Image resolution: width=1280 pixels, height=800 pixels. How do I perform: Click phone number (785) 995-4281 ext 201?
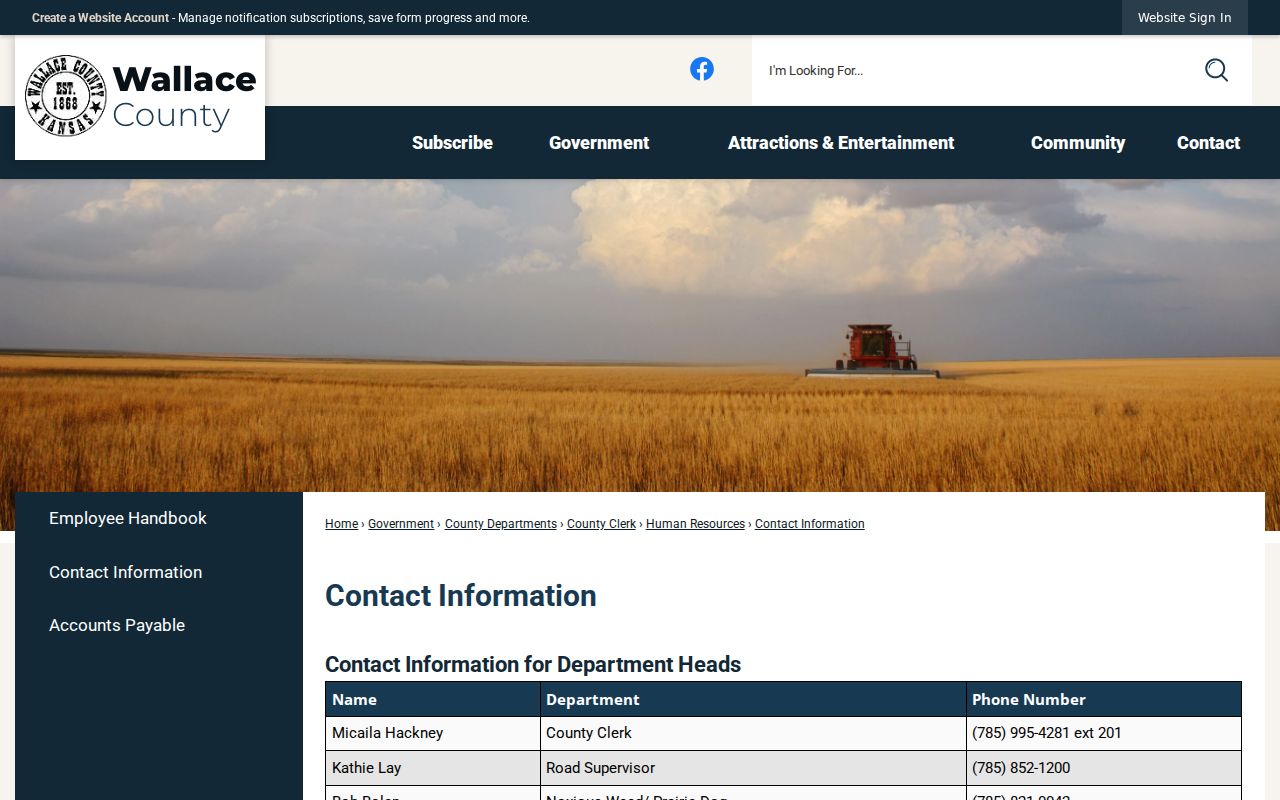pyautogui.click(x=1047, y=733)
